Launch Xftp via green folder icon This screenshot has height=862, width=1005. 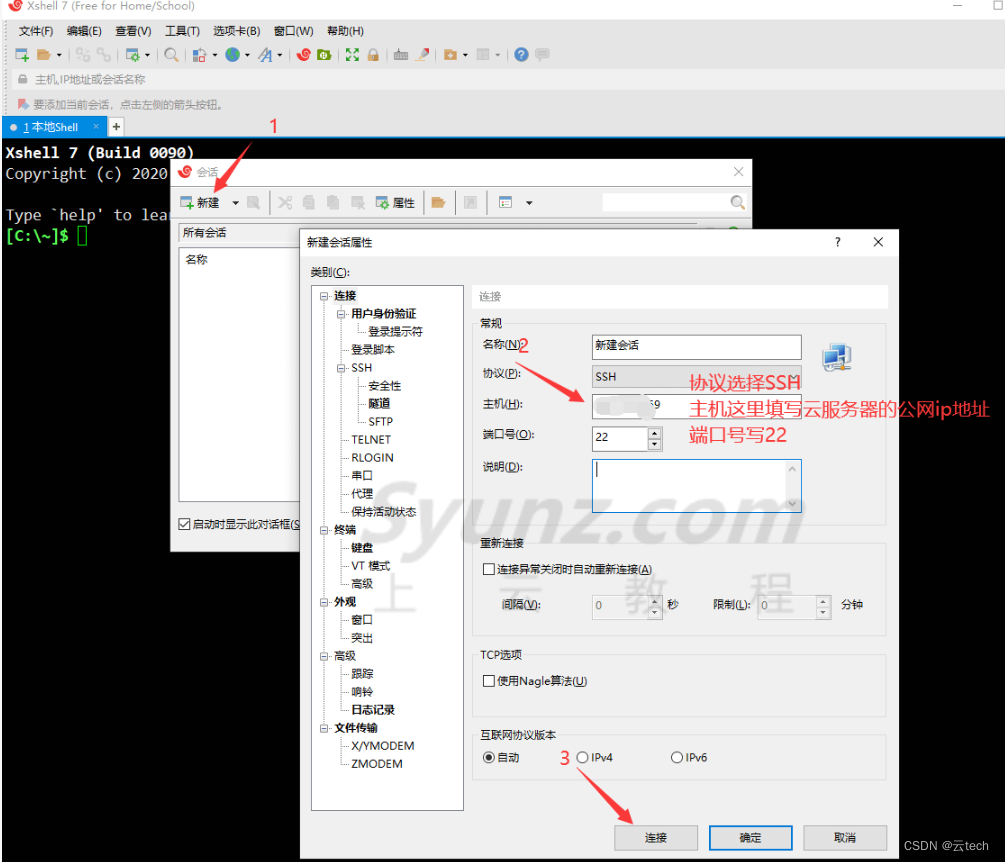pyautogui.click(x=324, y=55)
